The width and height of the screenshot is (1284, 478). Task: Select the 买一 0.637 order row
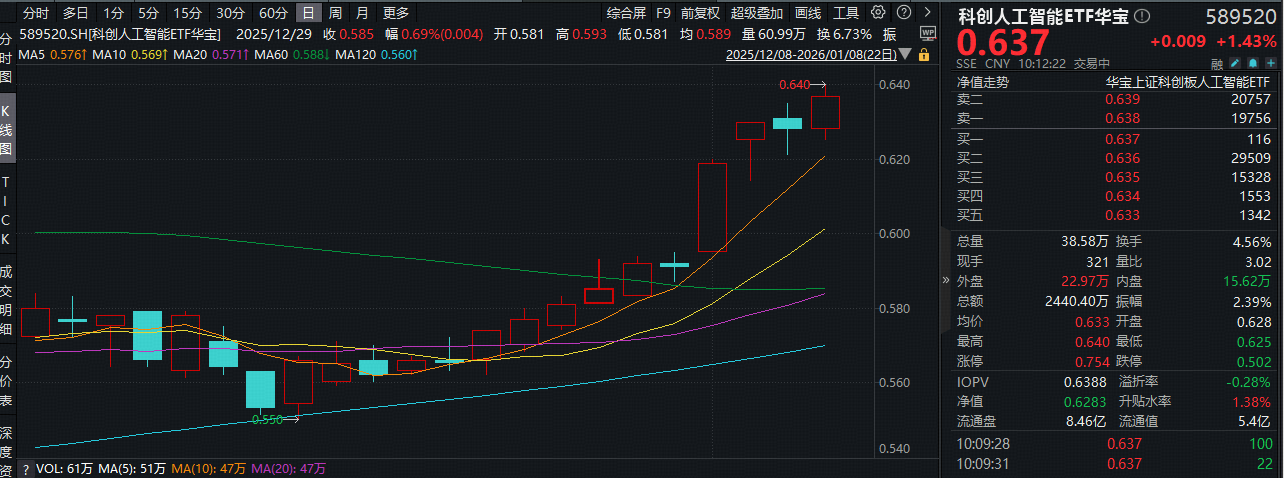coord(1113,139)
